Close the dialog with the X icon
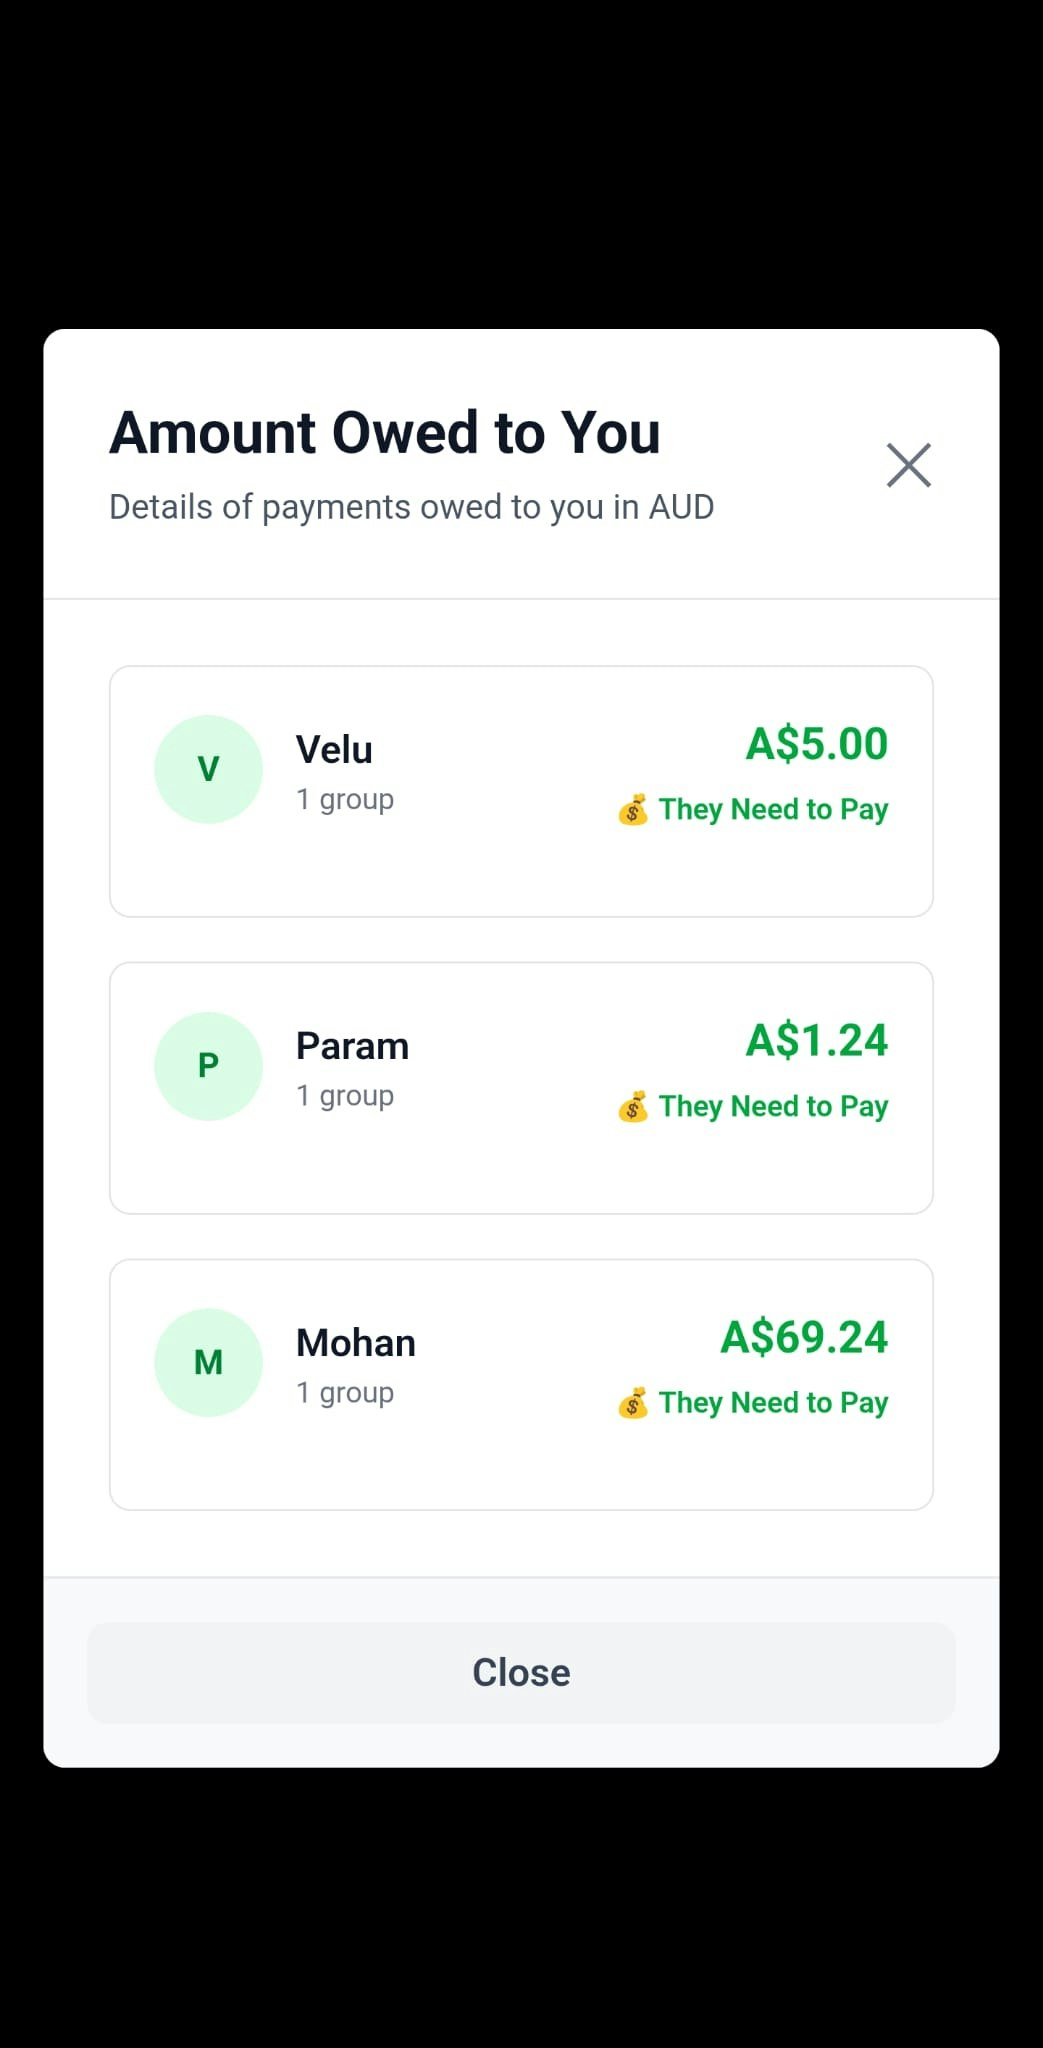 point(908,465)
